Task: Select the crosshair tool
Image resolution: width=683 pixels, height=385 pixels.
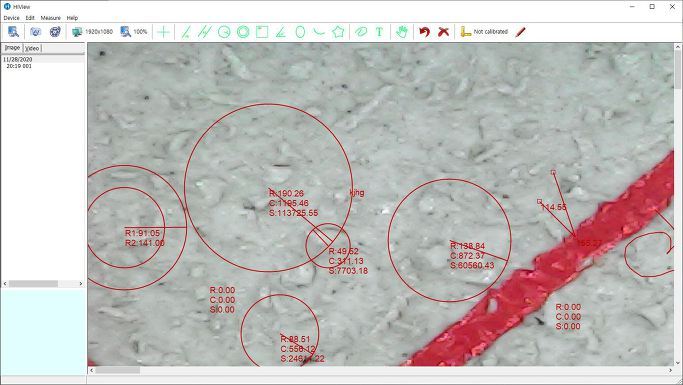Action: 163,32
